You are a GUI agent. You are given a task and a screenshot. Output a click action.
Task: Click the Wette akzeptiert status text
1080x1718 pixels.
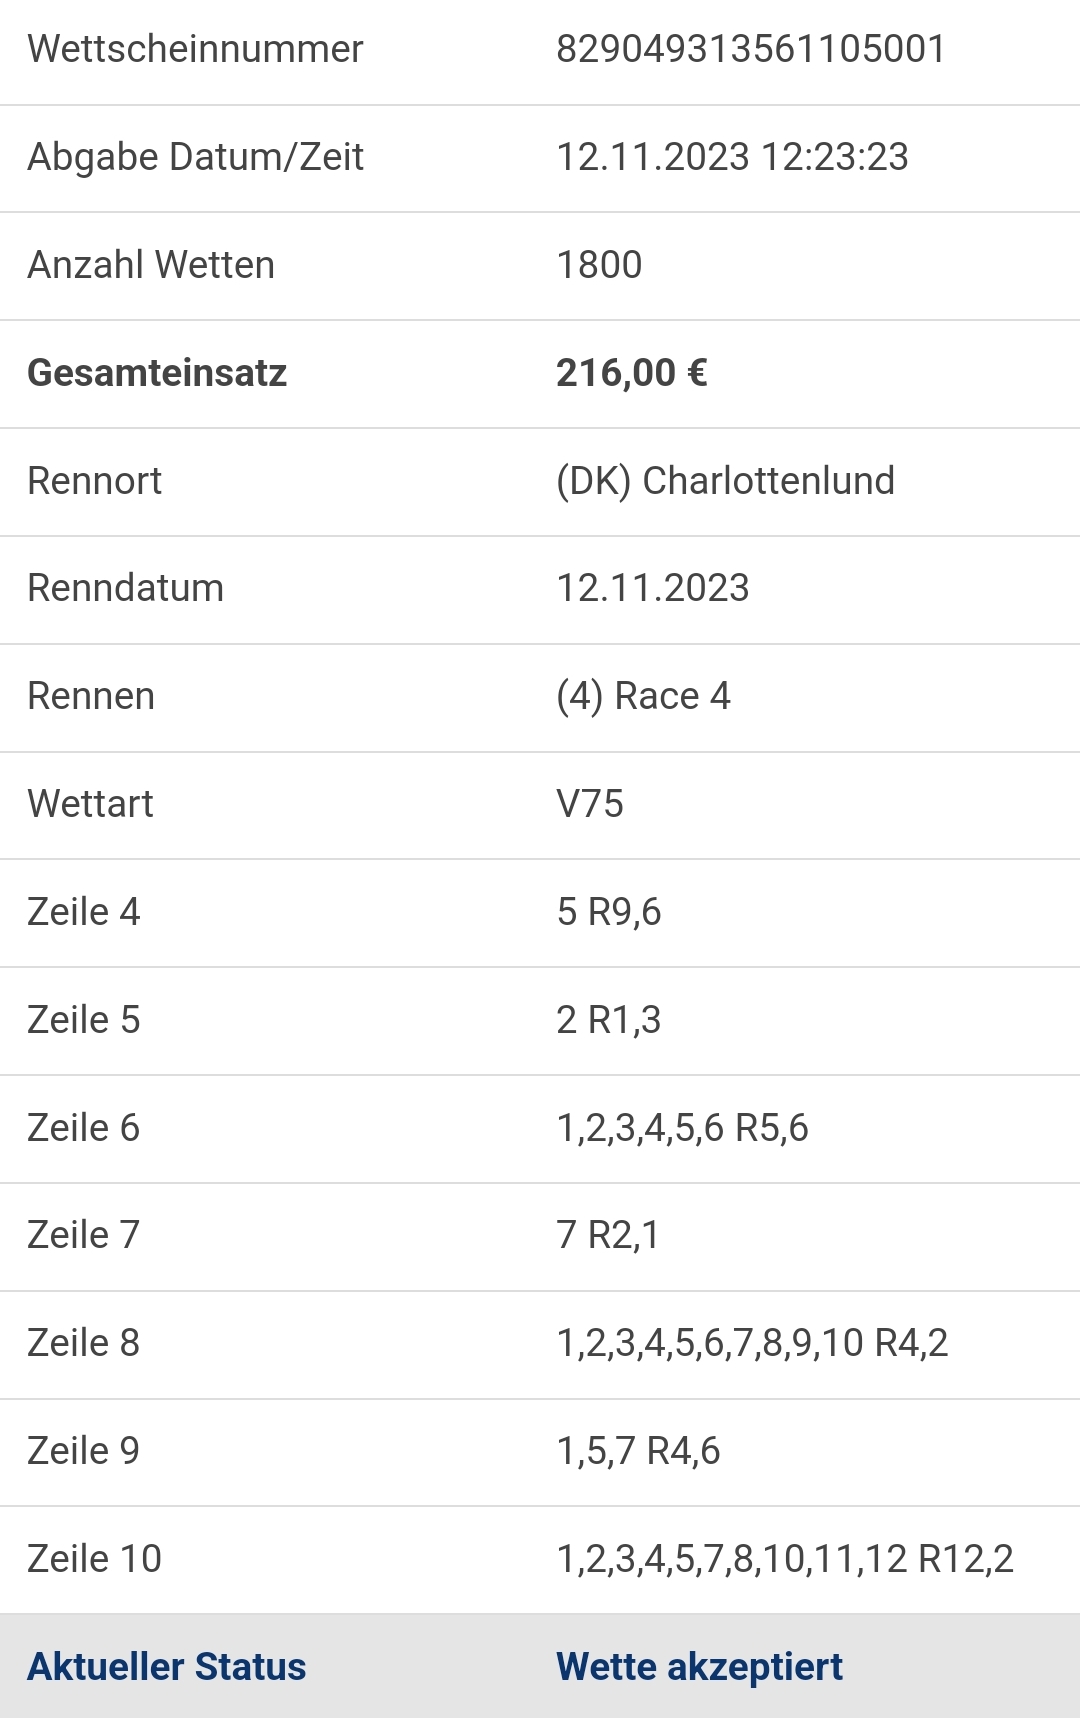(x=699, y=1667)
